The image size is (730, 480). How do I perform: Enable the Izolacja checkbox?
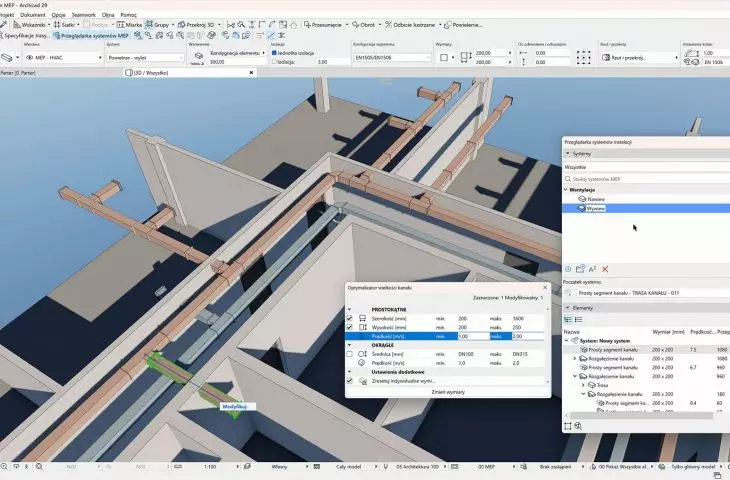(274, 61)
